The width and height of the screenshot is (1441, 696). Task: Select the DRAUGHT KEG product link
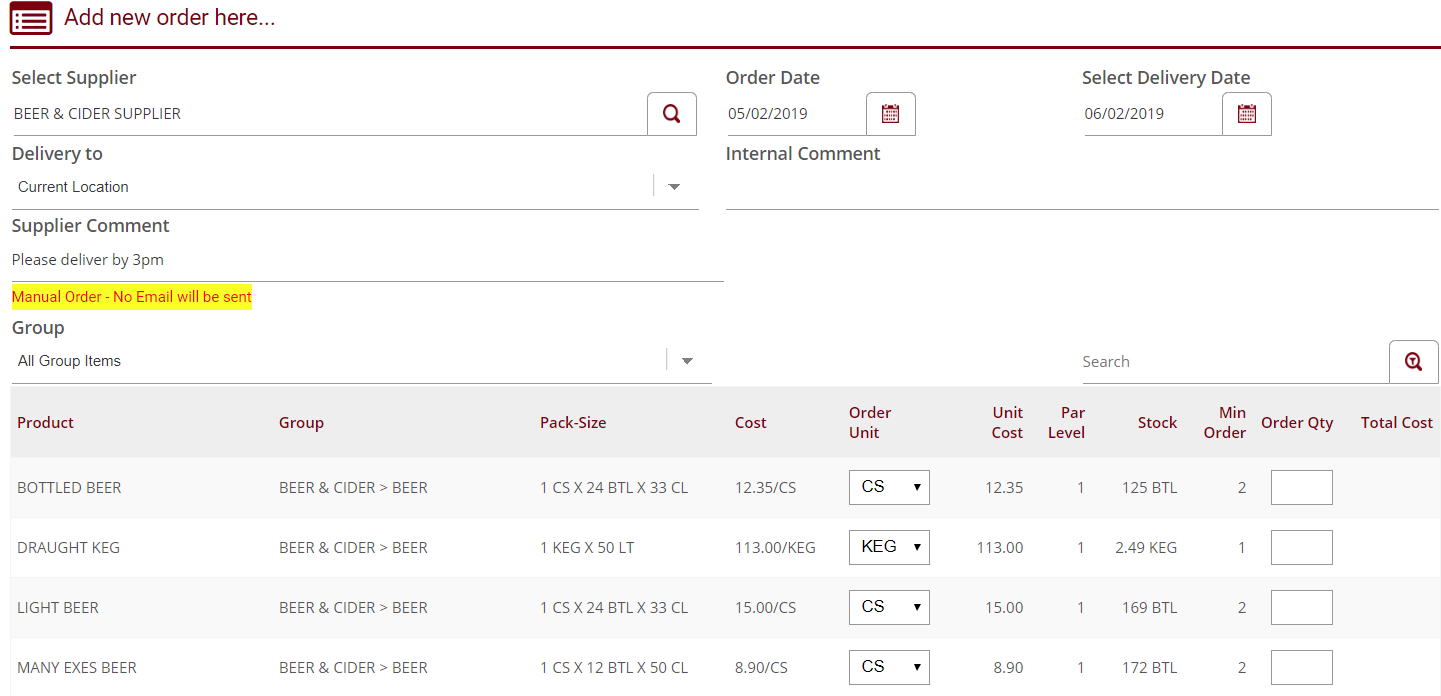click(x=67, y=547)
